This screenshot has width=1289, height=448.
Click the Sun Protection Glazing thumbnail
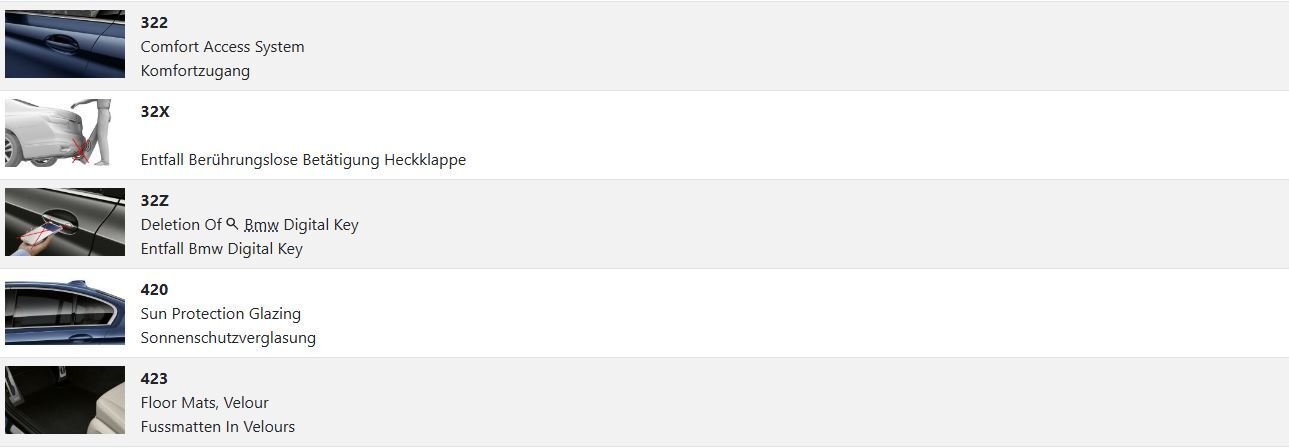(x=65, y=311)
